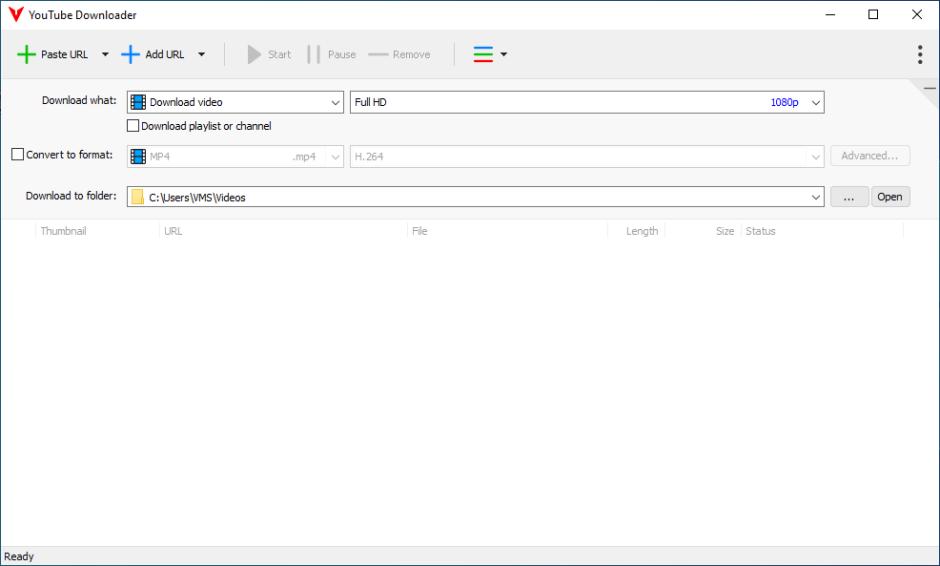The width and height of the screenshot is (940, 566).
Task: Click the Remove minus icon
Action: pos(378,55)
